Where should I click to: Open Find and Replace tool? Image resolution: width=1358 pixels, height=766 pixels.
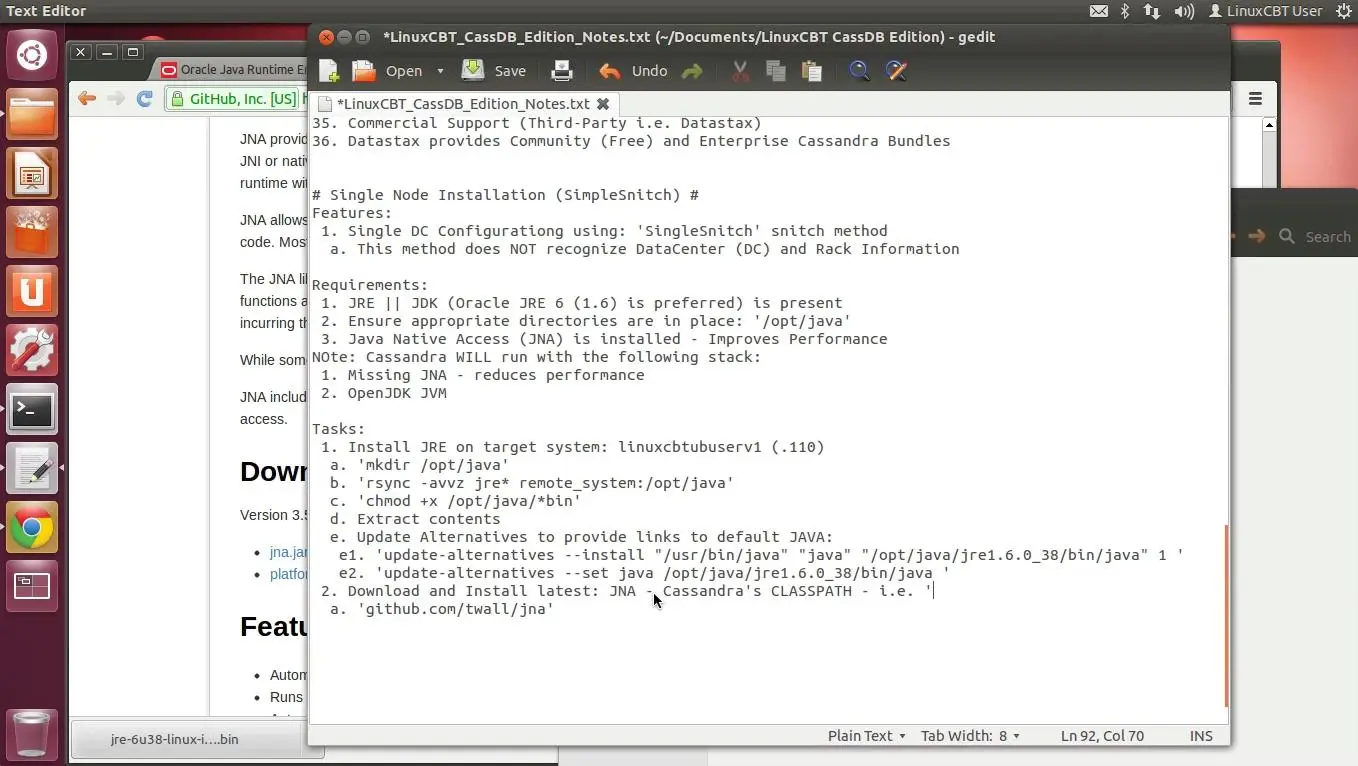point(896,71)
